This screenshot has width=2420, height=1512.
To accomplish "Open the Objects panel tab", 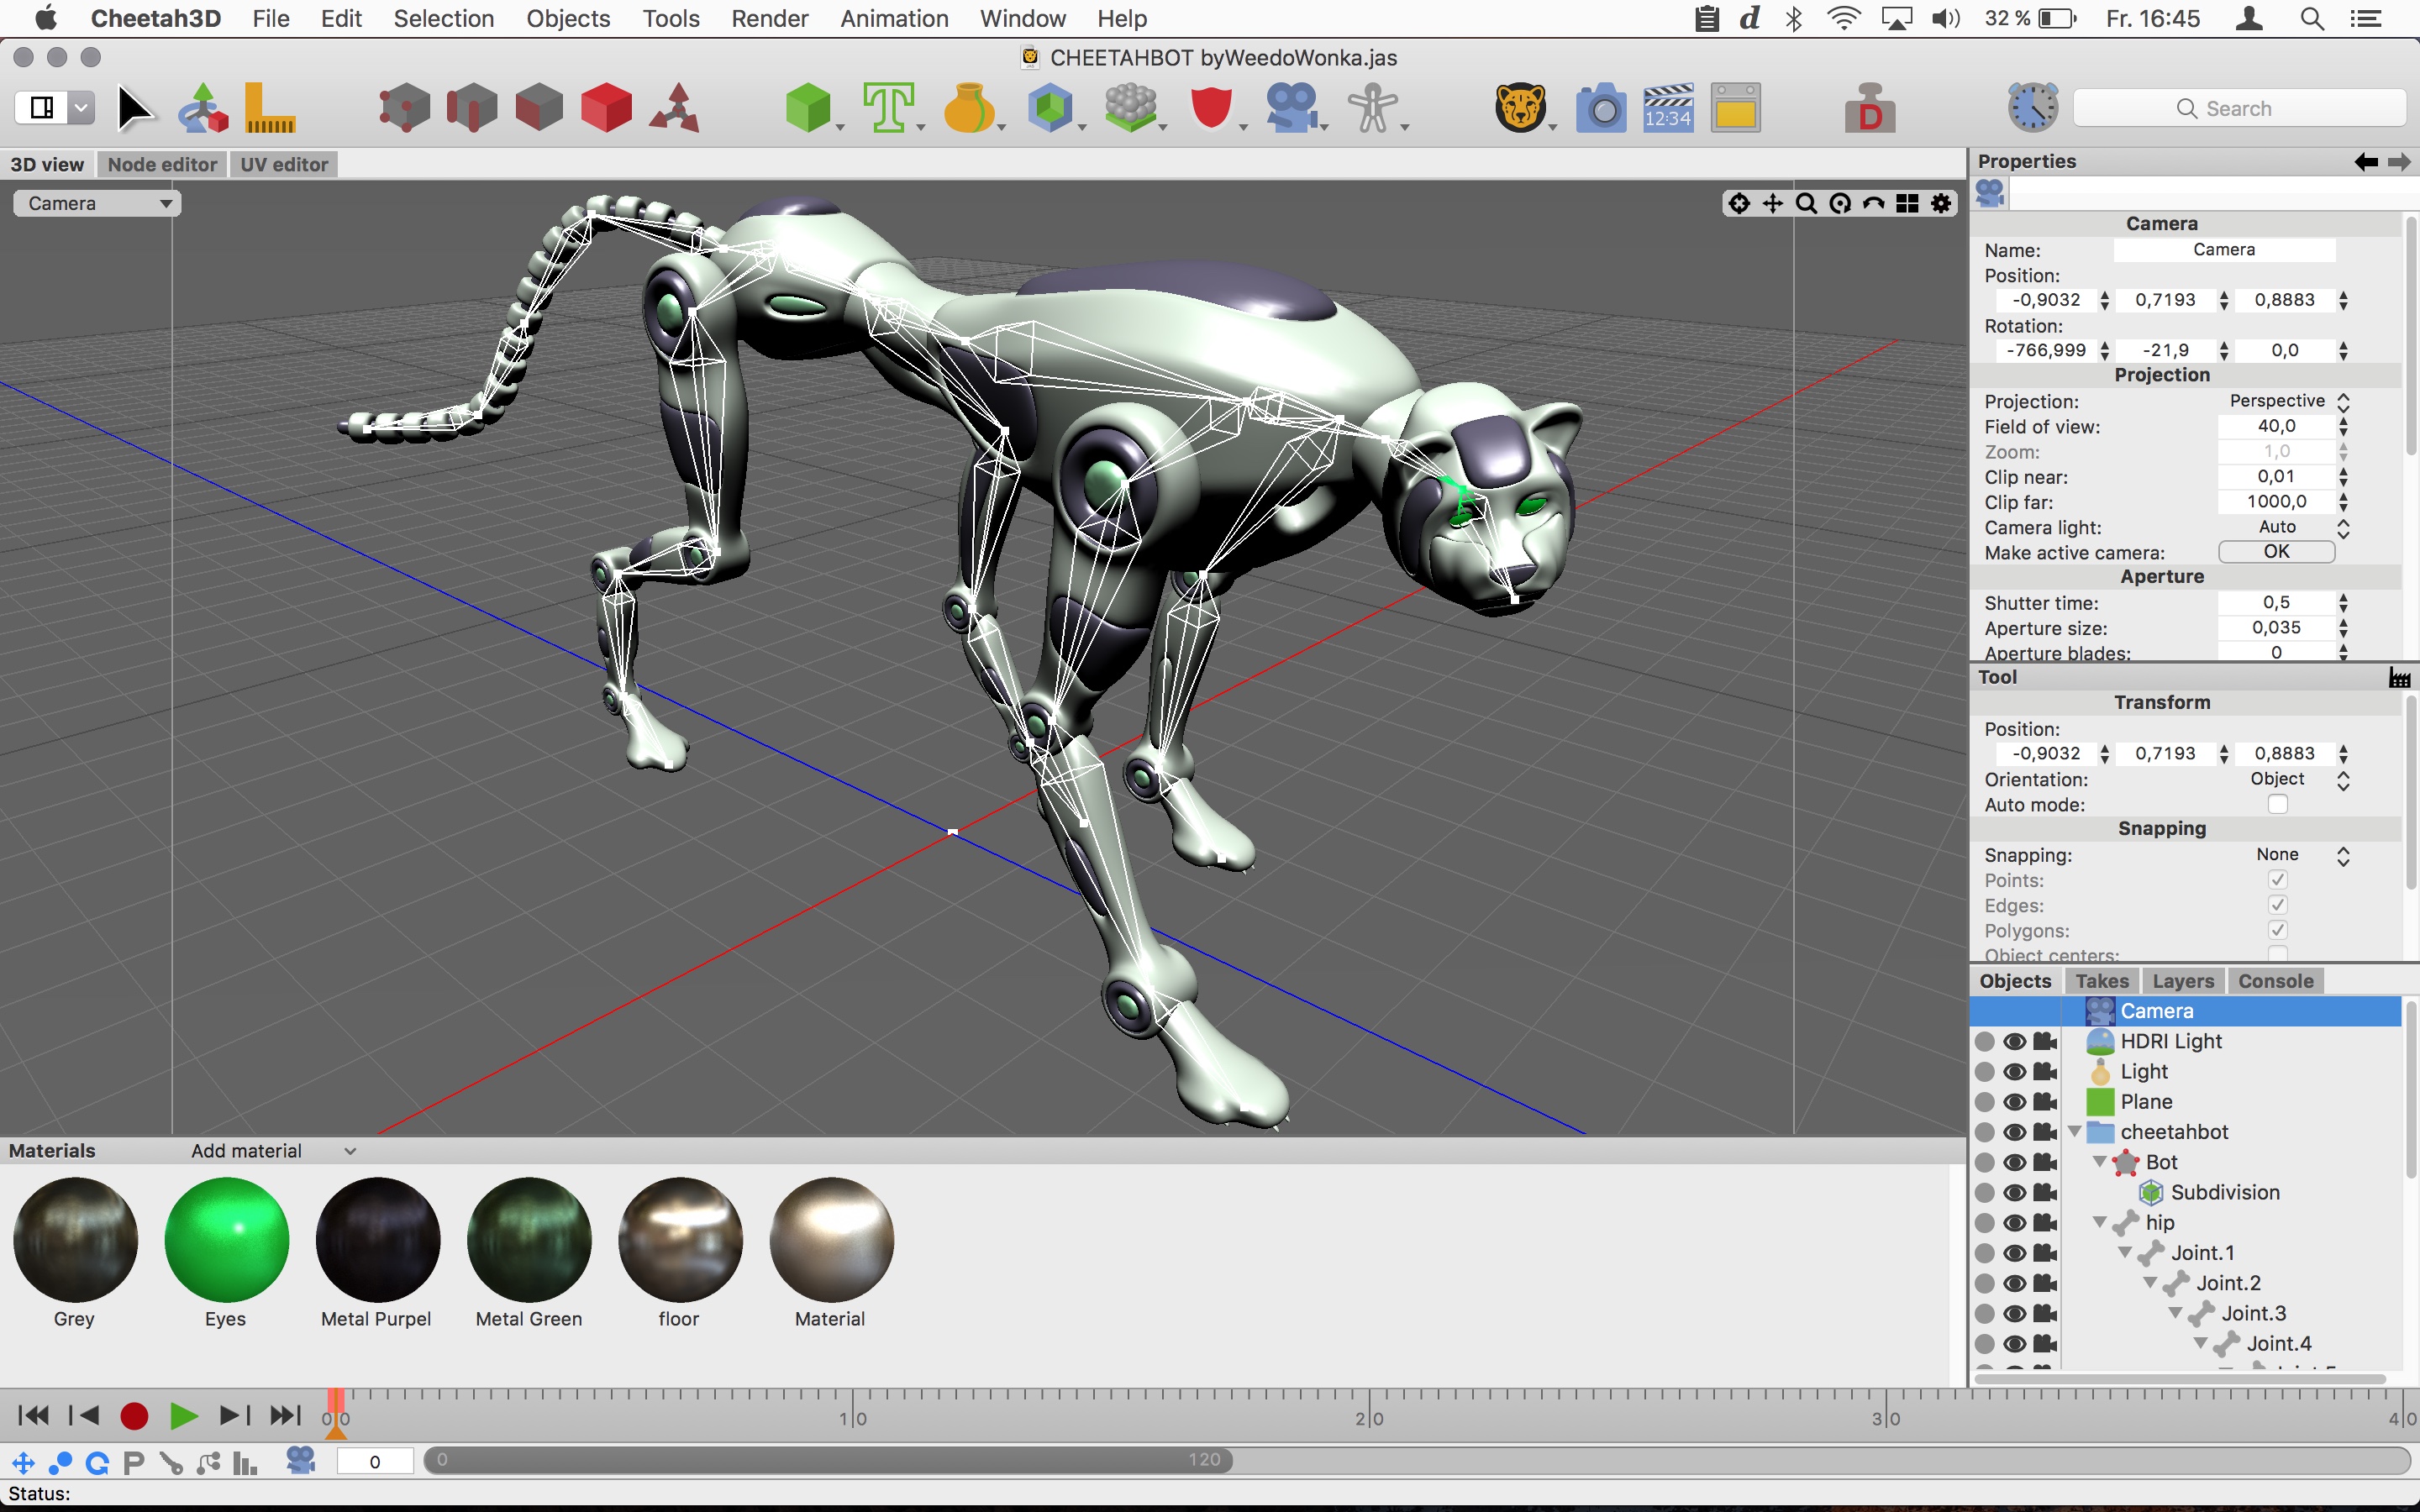I will [2014, 979].
